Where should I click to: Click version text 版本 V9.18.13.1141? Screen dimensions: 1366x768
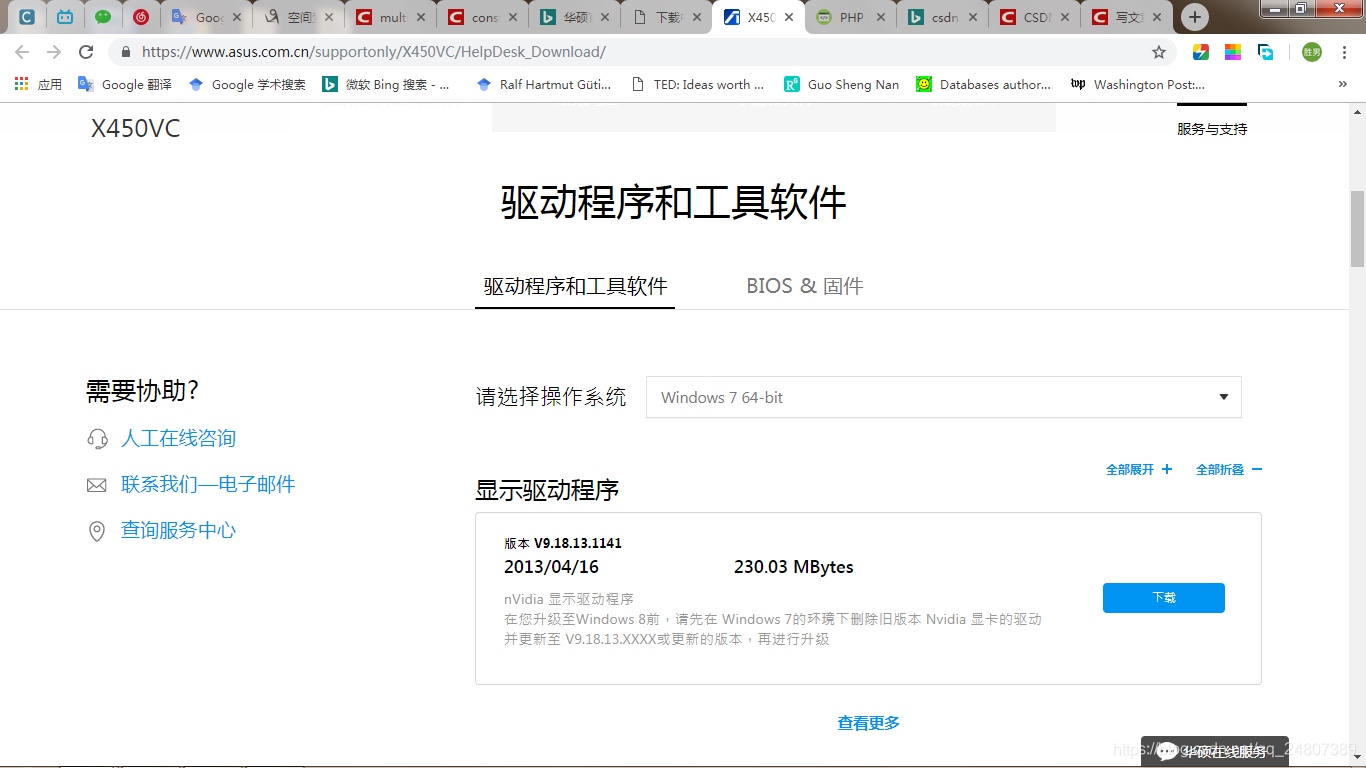pyautogui.click(x=563, y=543)
